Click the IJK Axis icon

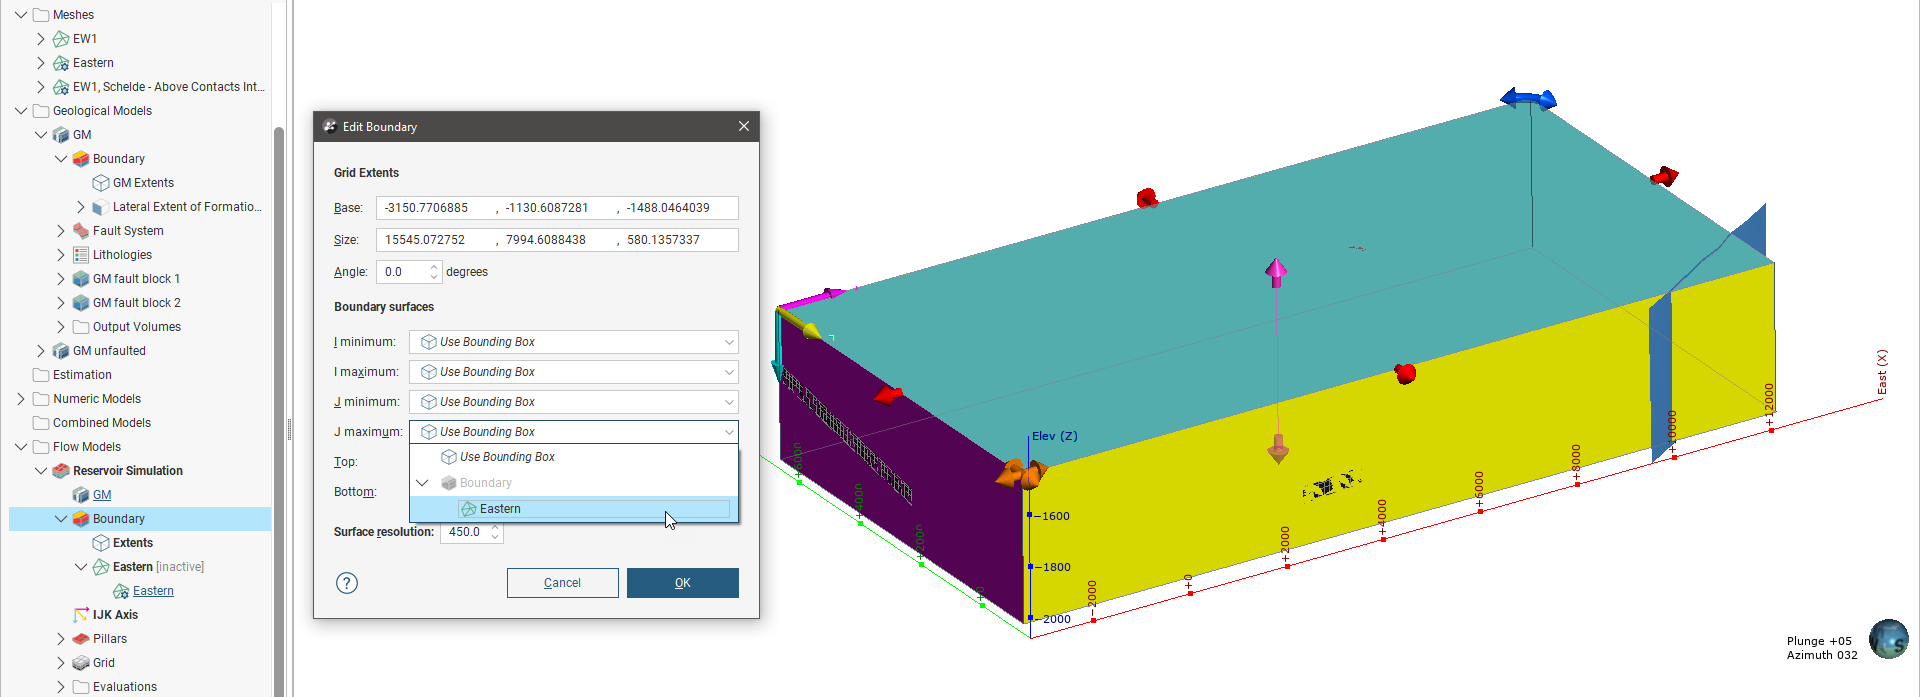click(x=81, y=615)
